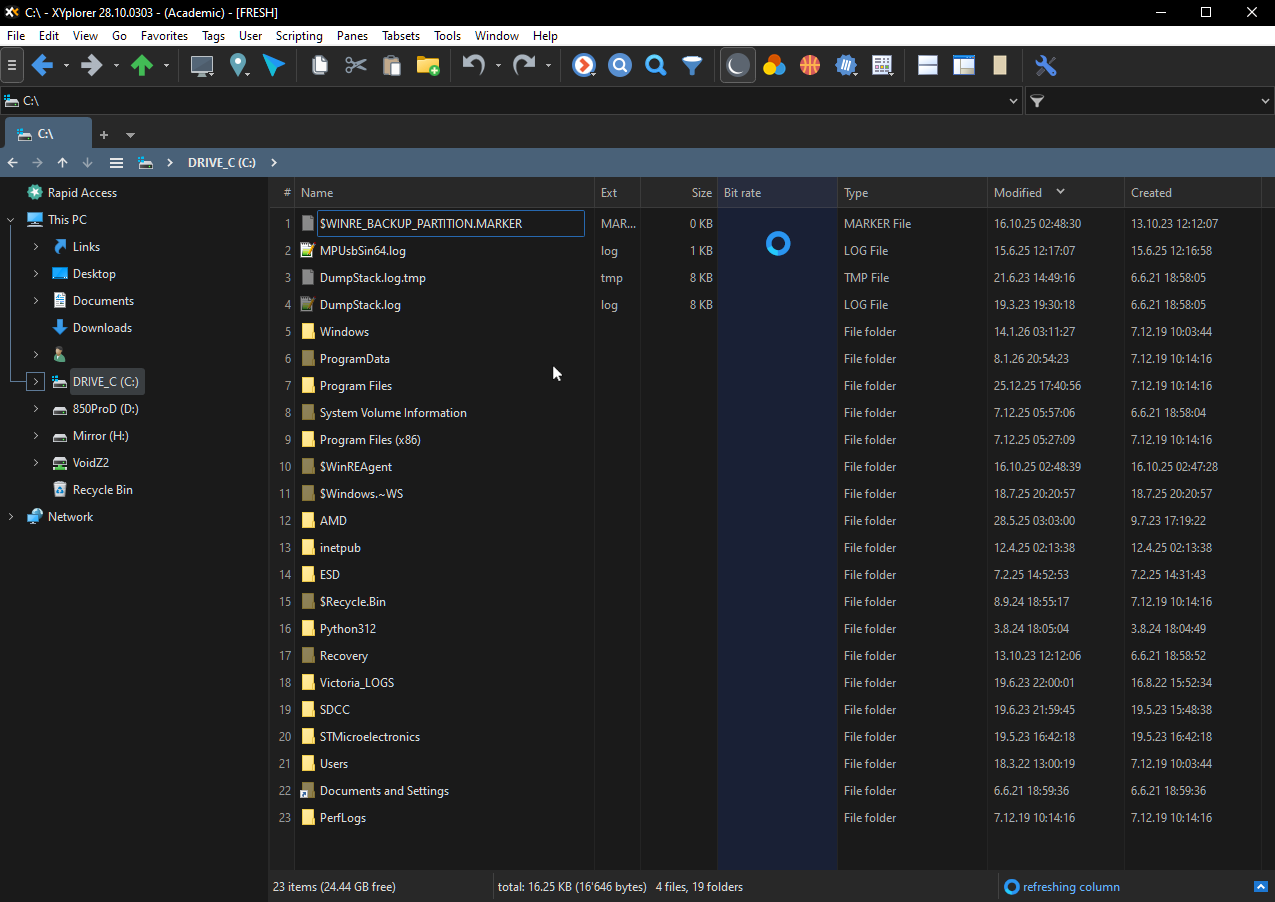Image resolution: width=1275 pixels, height=902 pixels.
Task: Click the Copy icon in toolbar
Action: click(319, 66)
